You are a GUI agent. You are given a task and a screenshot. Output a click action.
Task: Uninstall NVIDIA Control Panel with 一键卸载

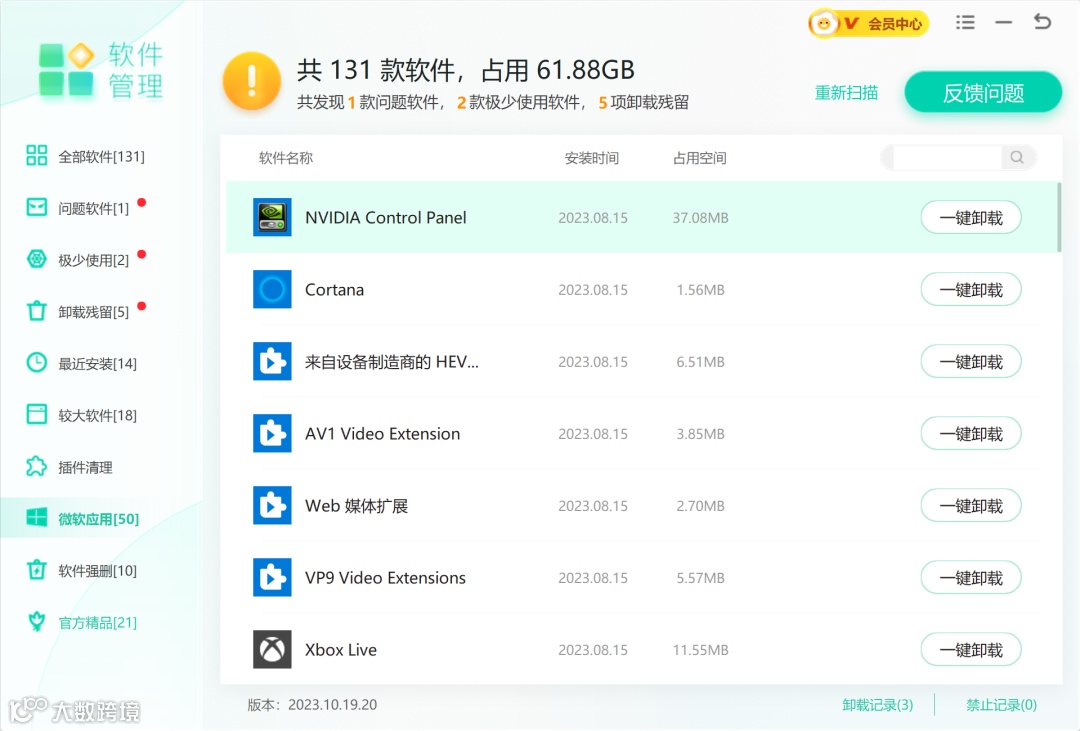(x=970, y=218)
